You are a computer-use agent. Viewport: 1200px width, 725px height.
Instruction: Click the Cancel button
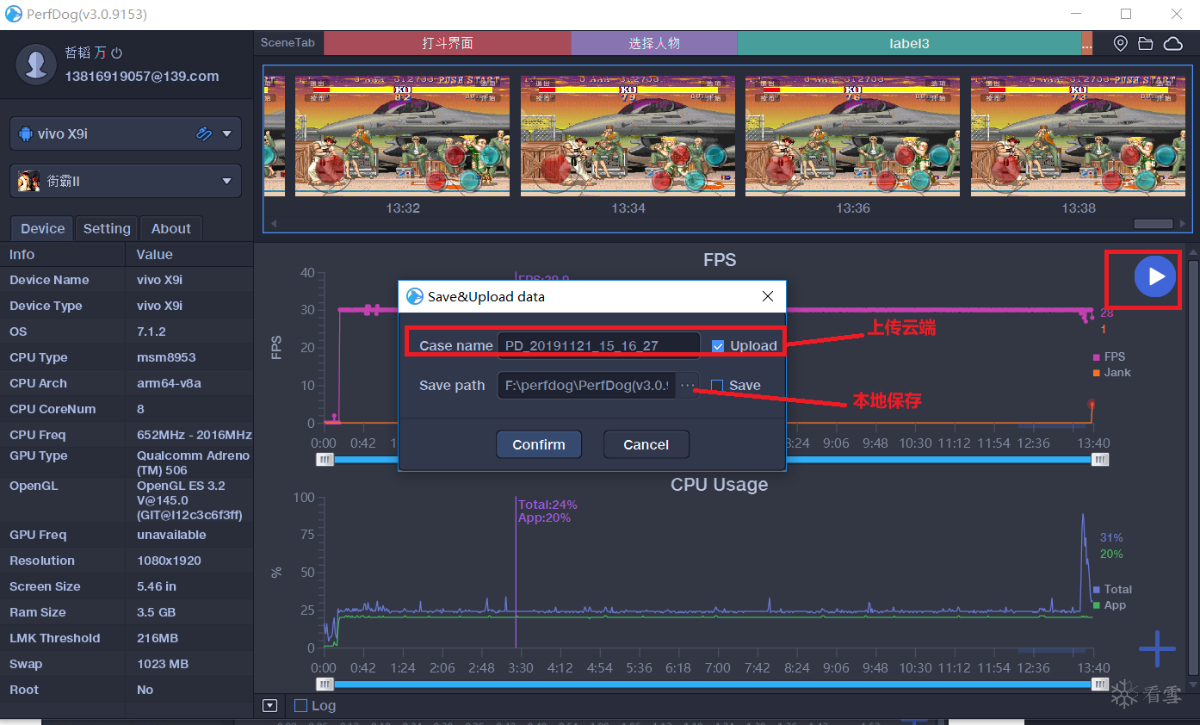[x=646, y=444]
